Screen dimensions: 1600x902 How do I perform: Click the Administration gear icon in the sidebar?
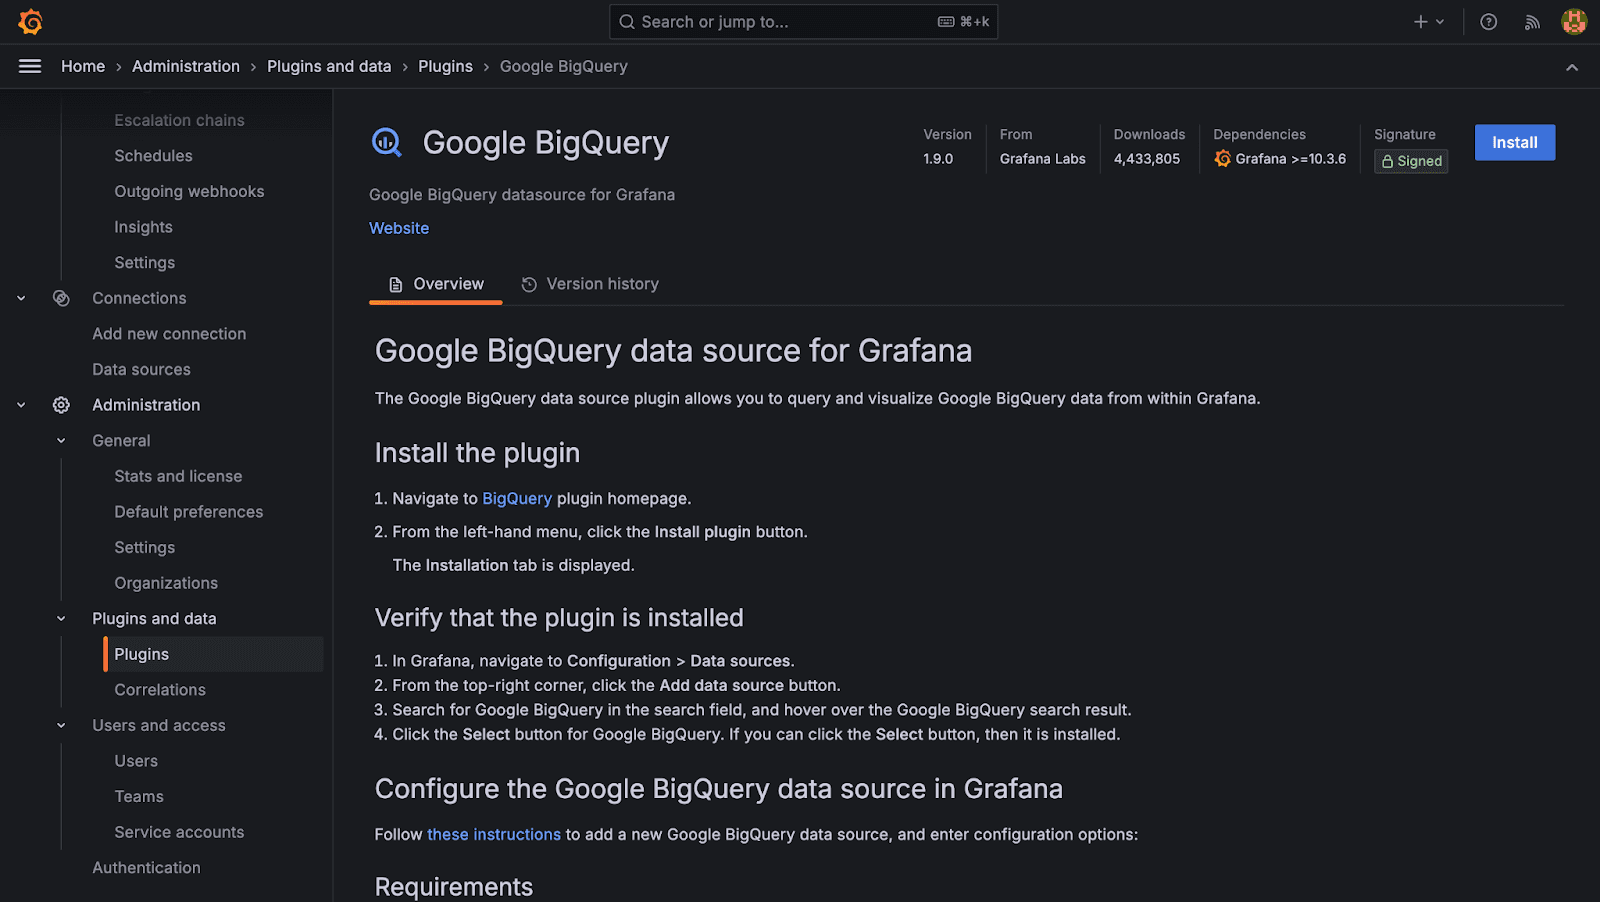pos(61,404)
